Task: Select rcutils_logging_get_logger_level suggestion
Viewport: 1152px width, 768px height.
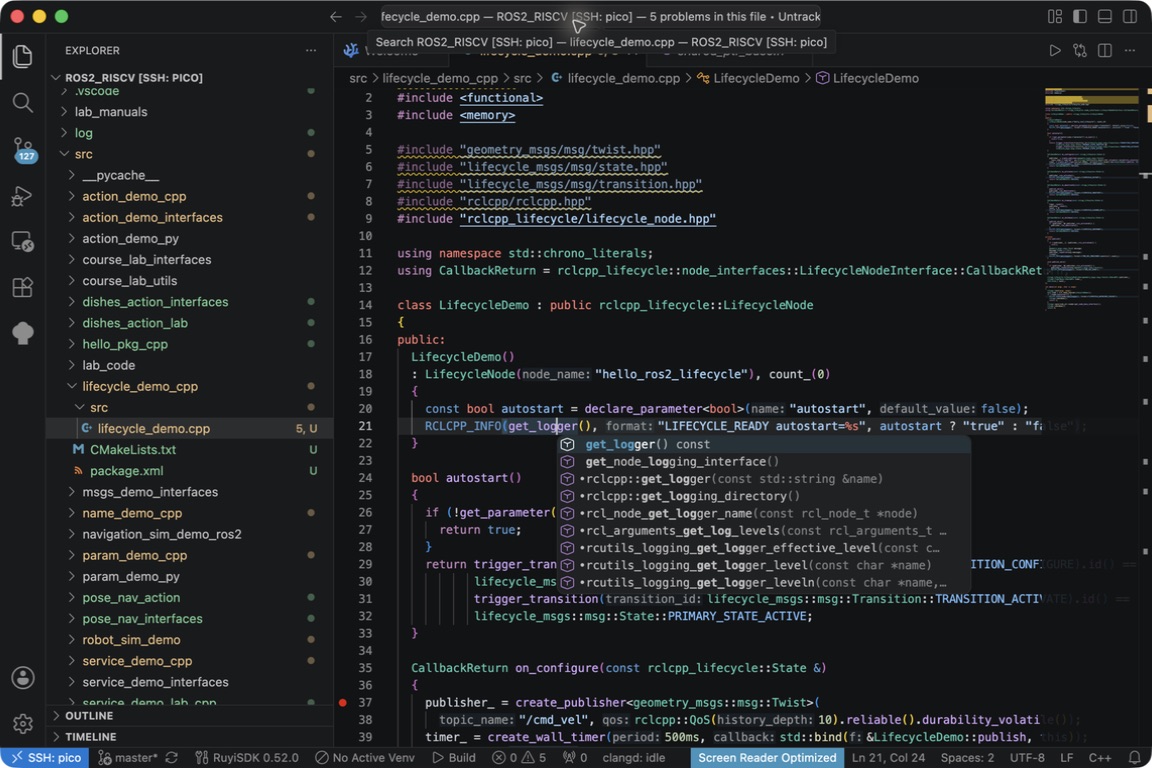Action: pos(763,565)
